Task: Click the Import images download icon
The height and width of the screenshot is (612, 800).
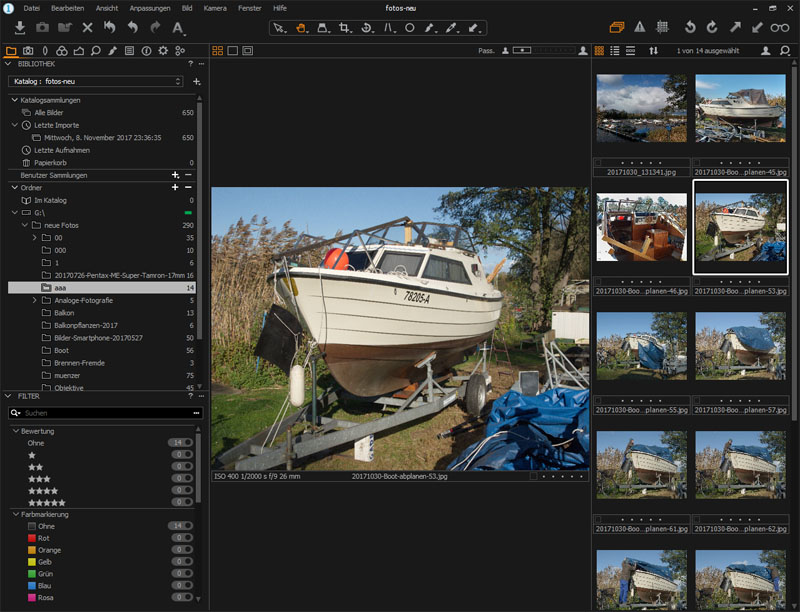Action: (20, 28)
